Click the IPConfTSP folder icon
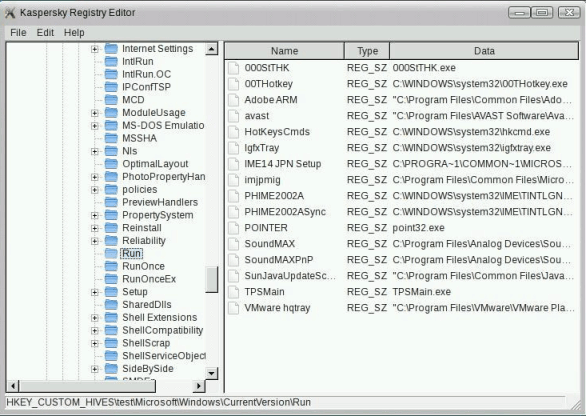The image size is (586, 416). pos(111,87)
